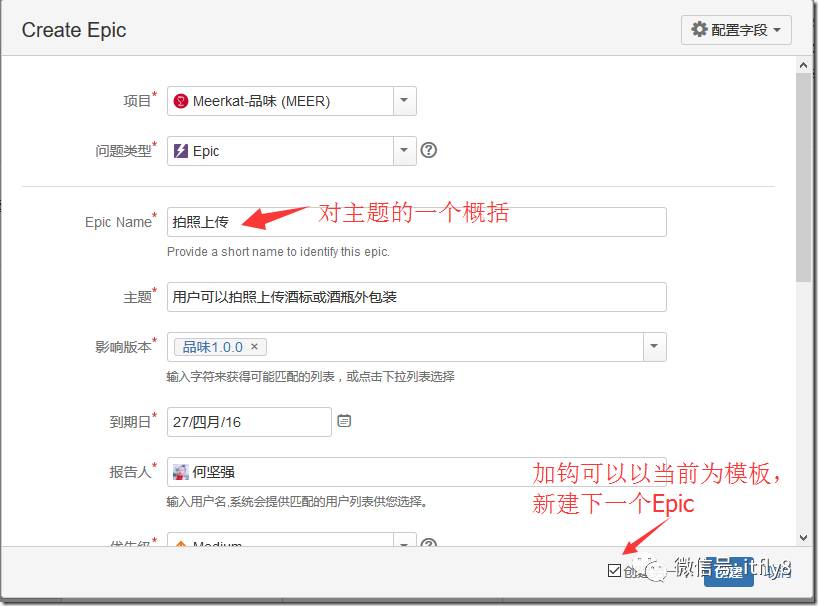
Task: Expand the 问题类型 issue type dropdown arrow
Action: [404, 151]
